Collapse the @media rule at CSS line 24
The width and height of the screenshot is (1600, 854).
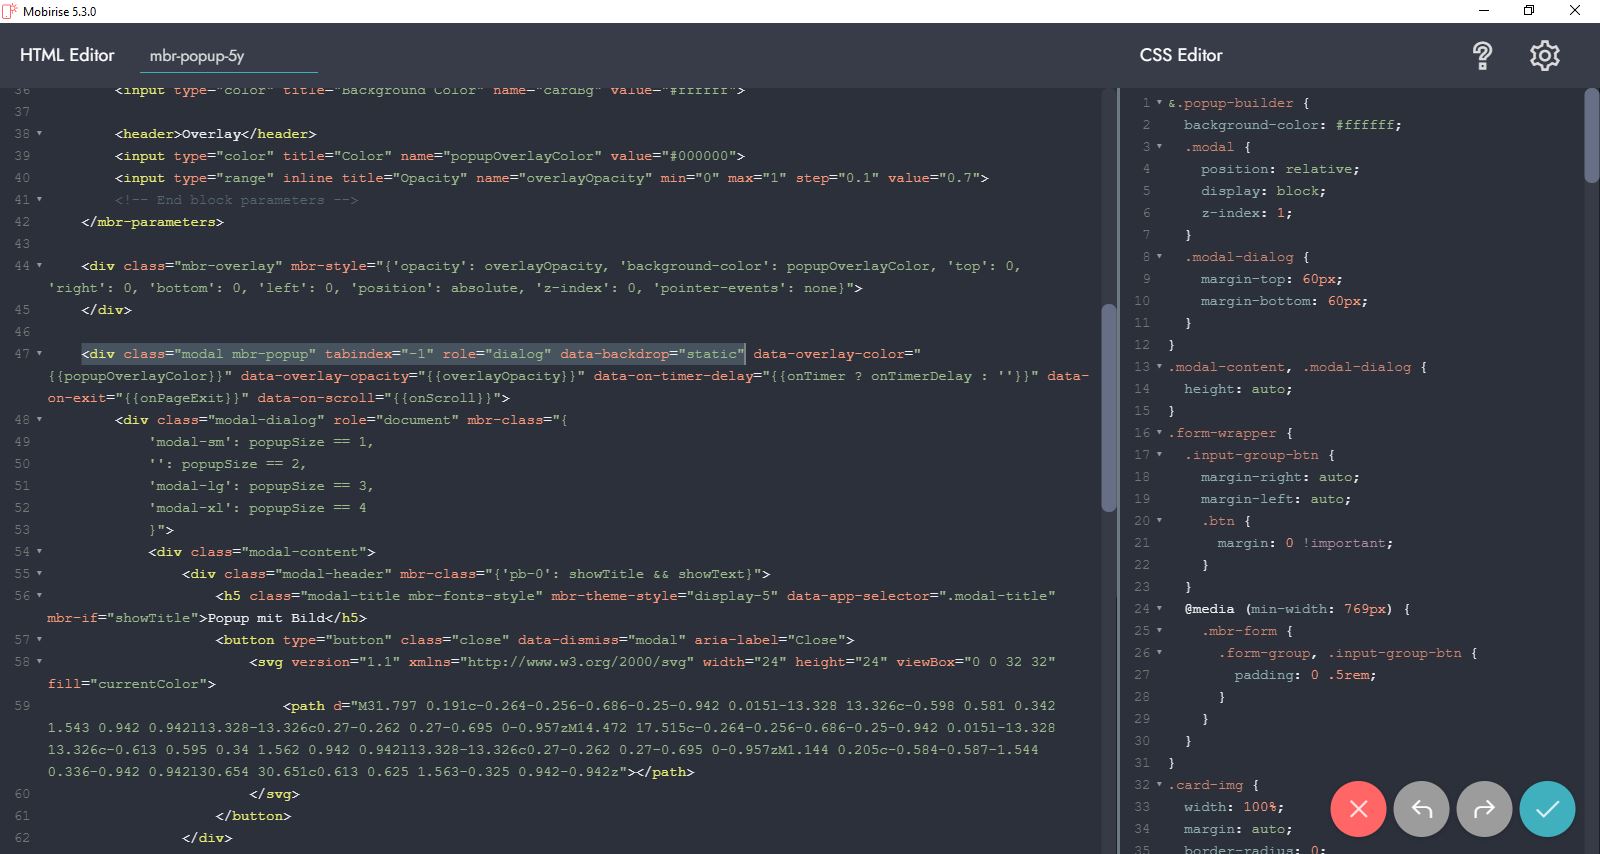point(1159,609)
